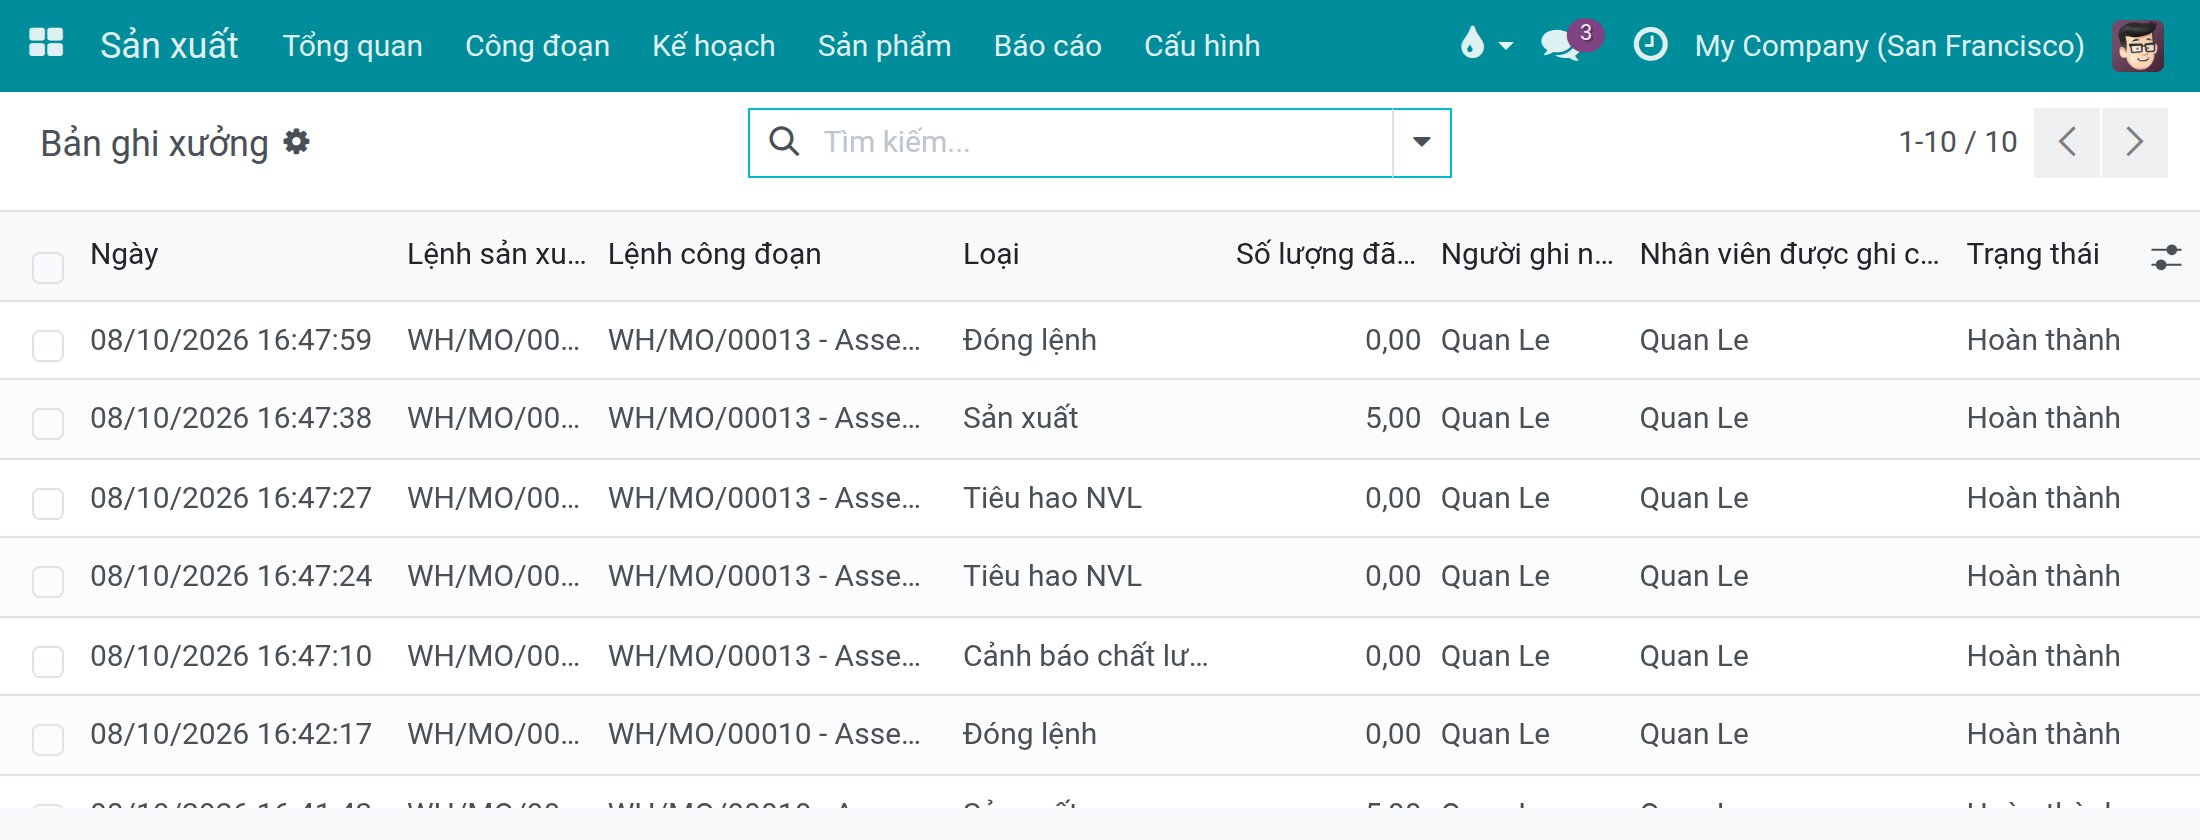Click the magnifier search icon

(x=784, y=142)
